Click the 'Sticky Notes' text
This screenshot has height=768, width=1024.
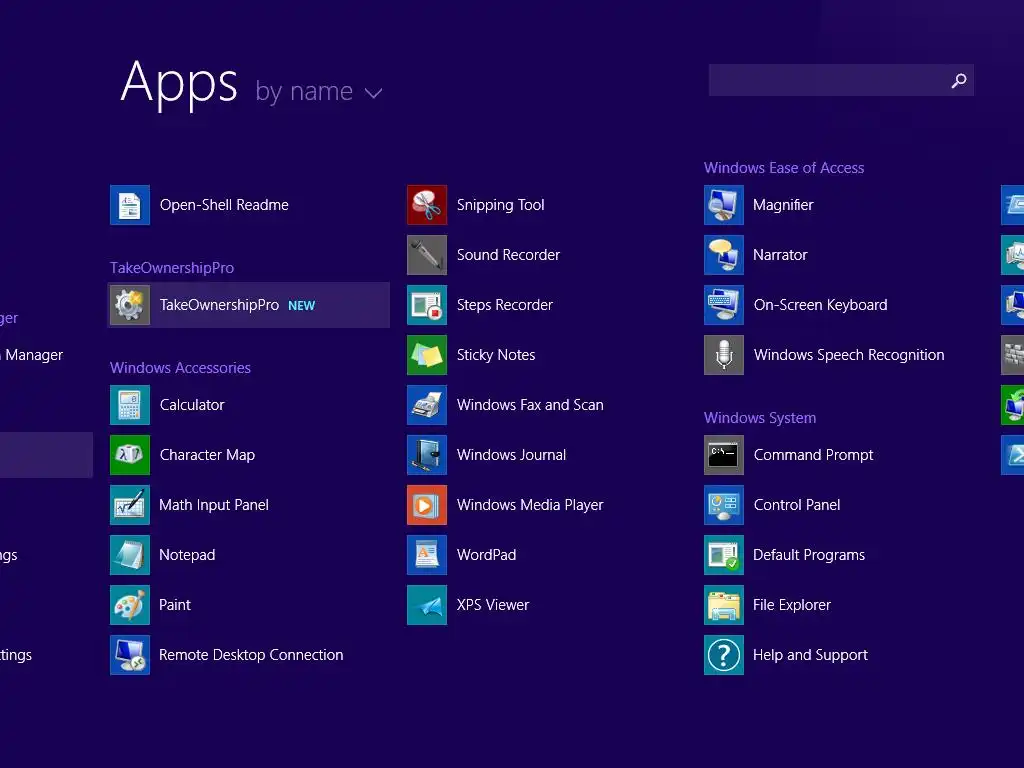pyautogui.click(x=496, y=355)
